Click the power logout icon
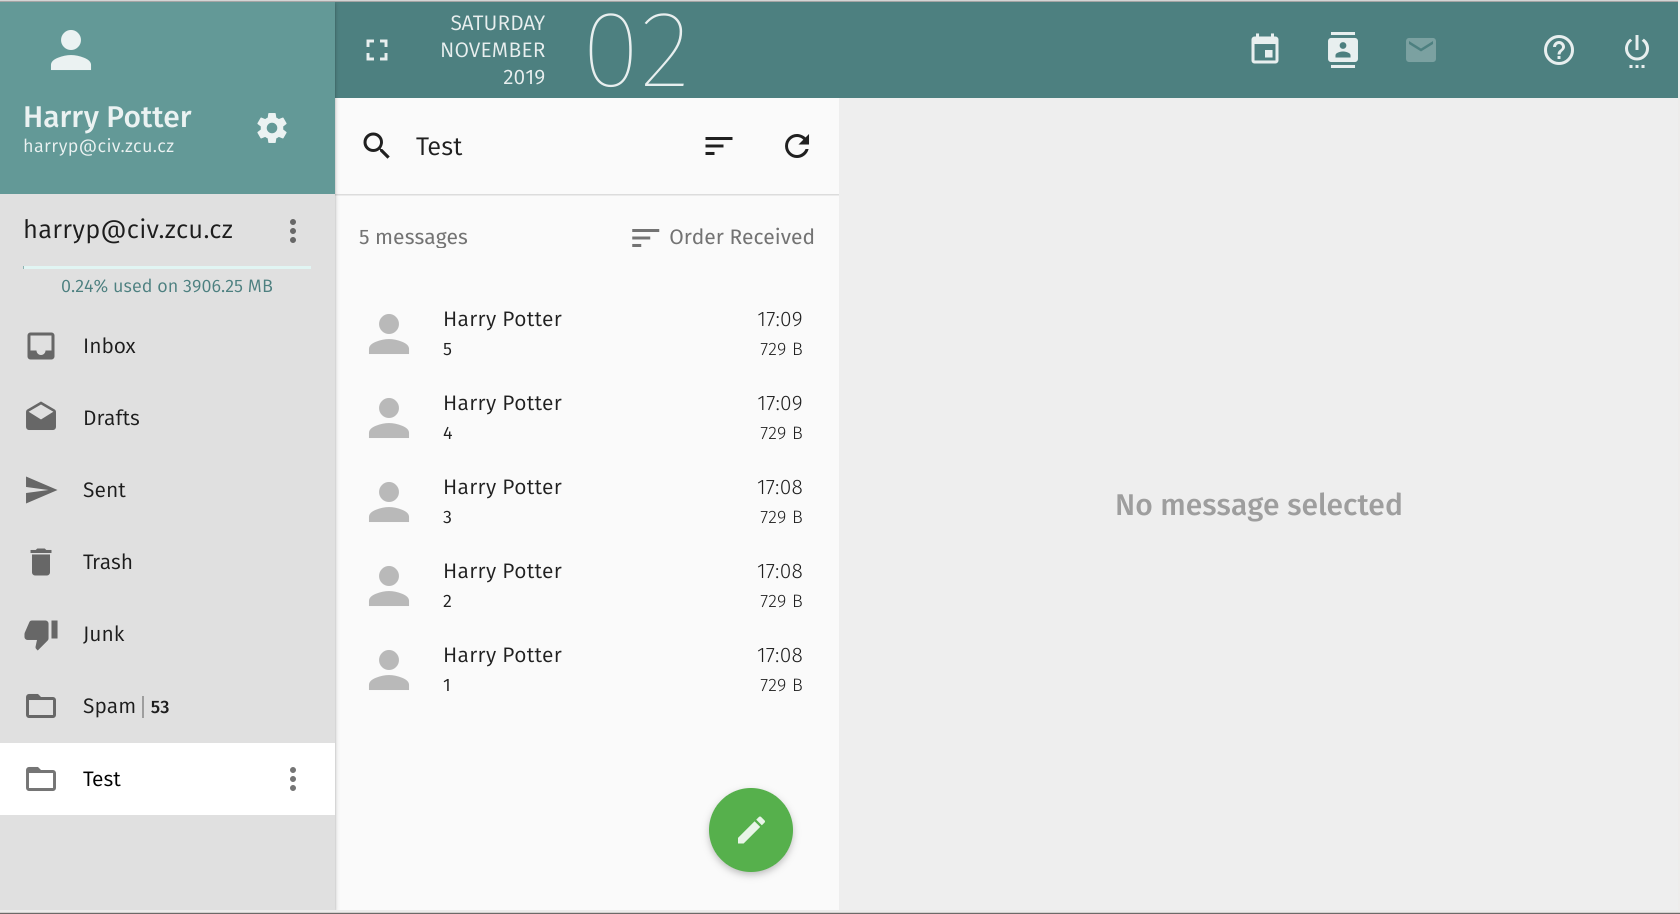This screenshot has height=914, width=1680. [1636, 49]
